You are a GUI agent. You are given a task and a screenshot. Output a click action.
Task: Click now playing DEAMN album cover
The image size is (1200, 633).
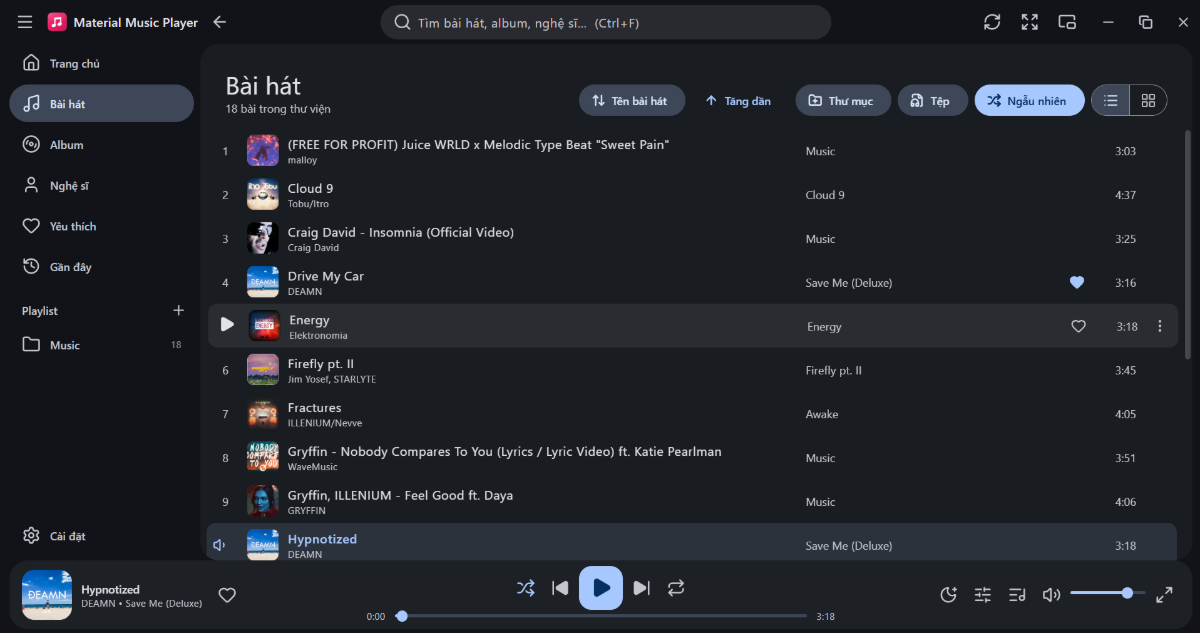click(x=47, y=595)
